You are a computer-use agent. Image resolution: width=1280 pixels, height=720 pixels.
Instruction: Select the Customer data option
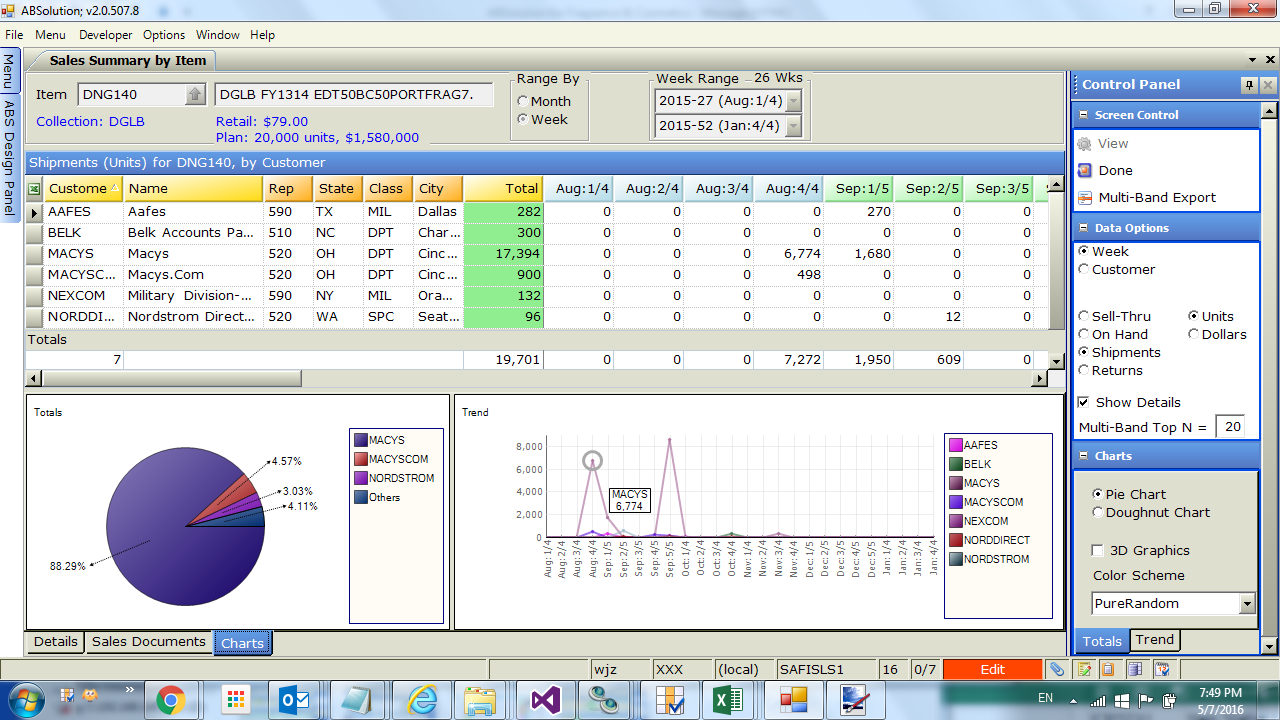pos(1084,269)
